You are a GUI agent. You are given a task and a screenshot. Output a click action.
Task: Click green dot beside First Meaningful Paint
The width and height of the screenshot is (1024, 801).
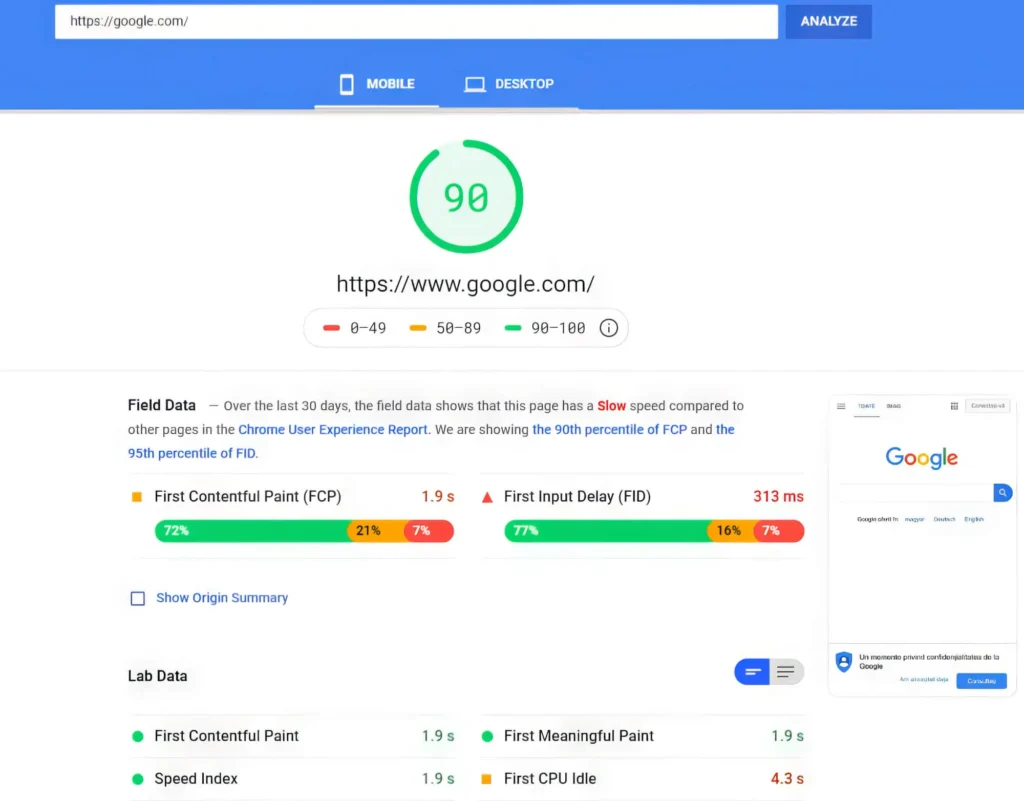pos(487,736)
